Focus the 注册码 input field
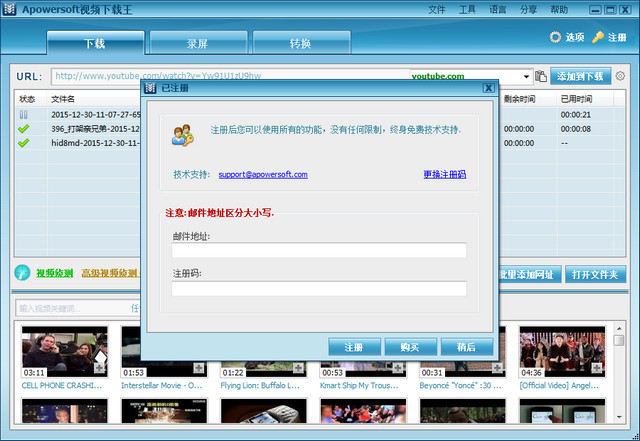The image size is (640, 441). (319, 288)
